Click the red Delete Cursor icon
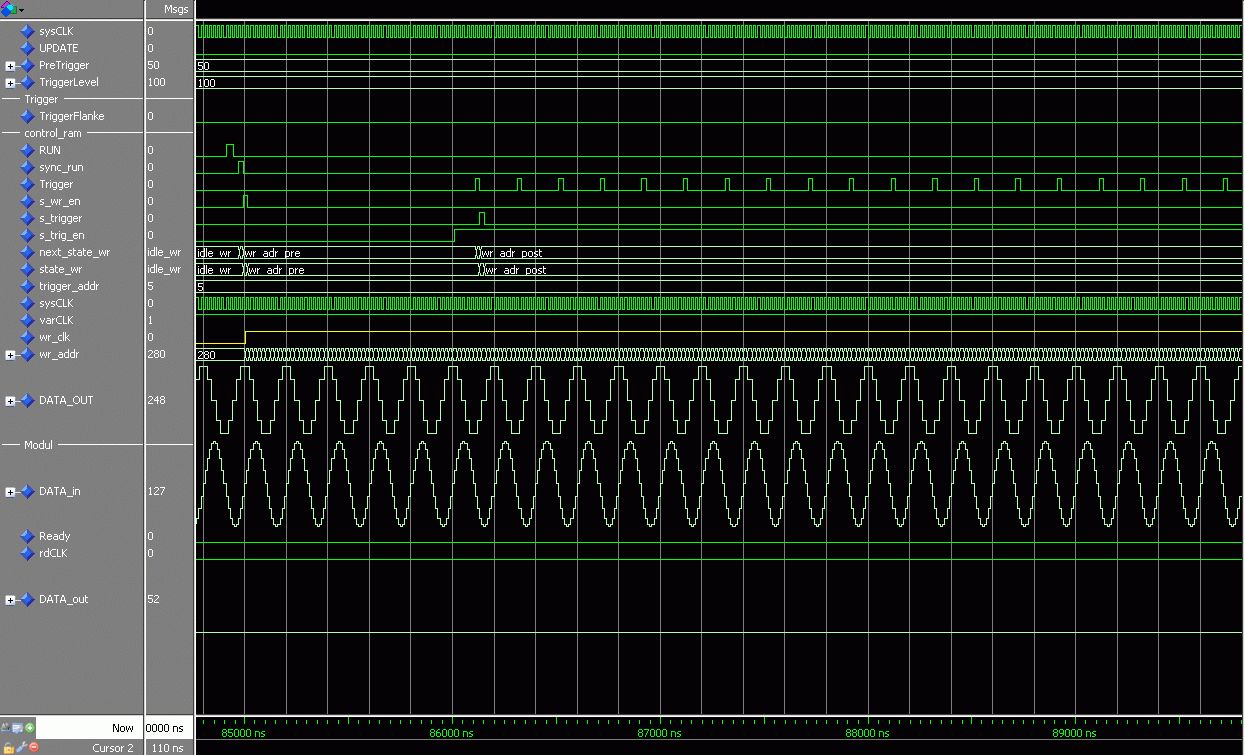Image resolution: width=1245 pixels, height=755 pixels. pyautogui.click(x=34, y=747)
